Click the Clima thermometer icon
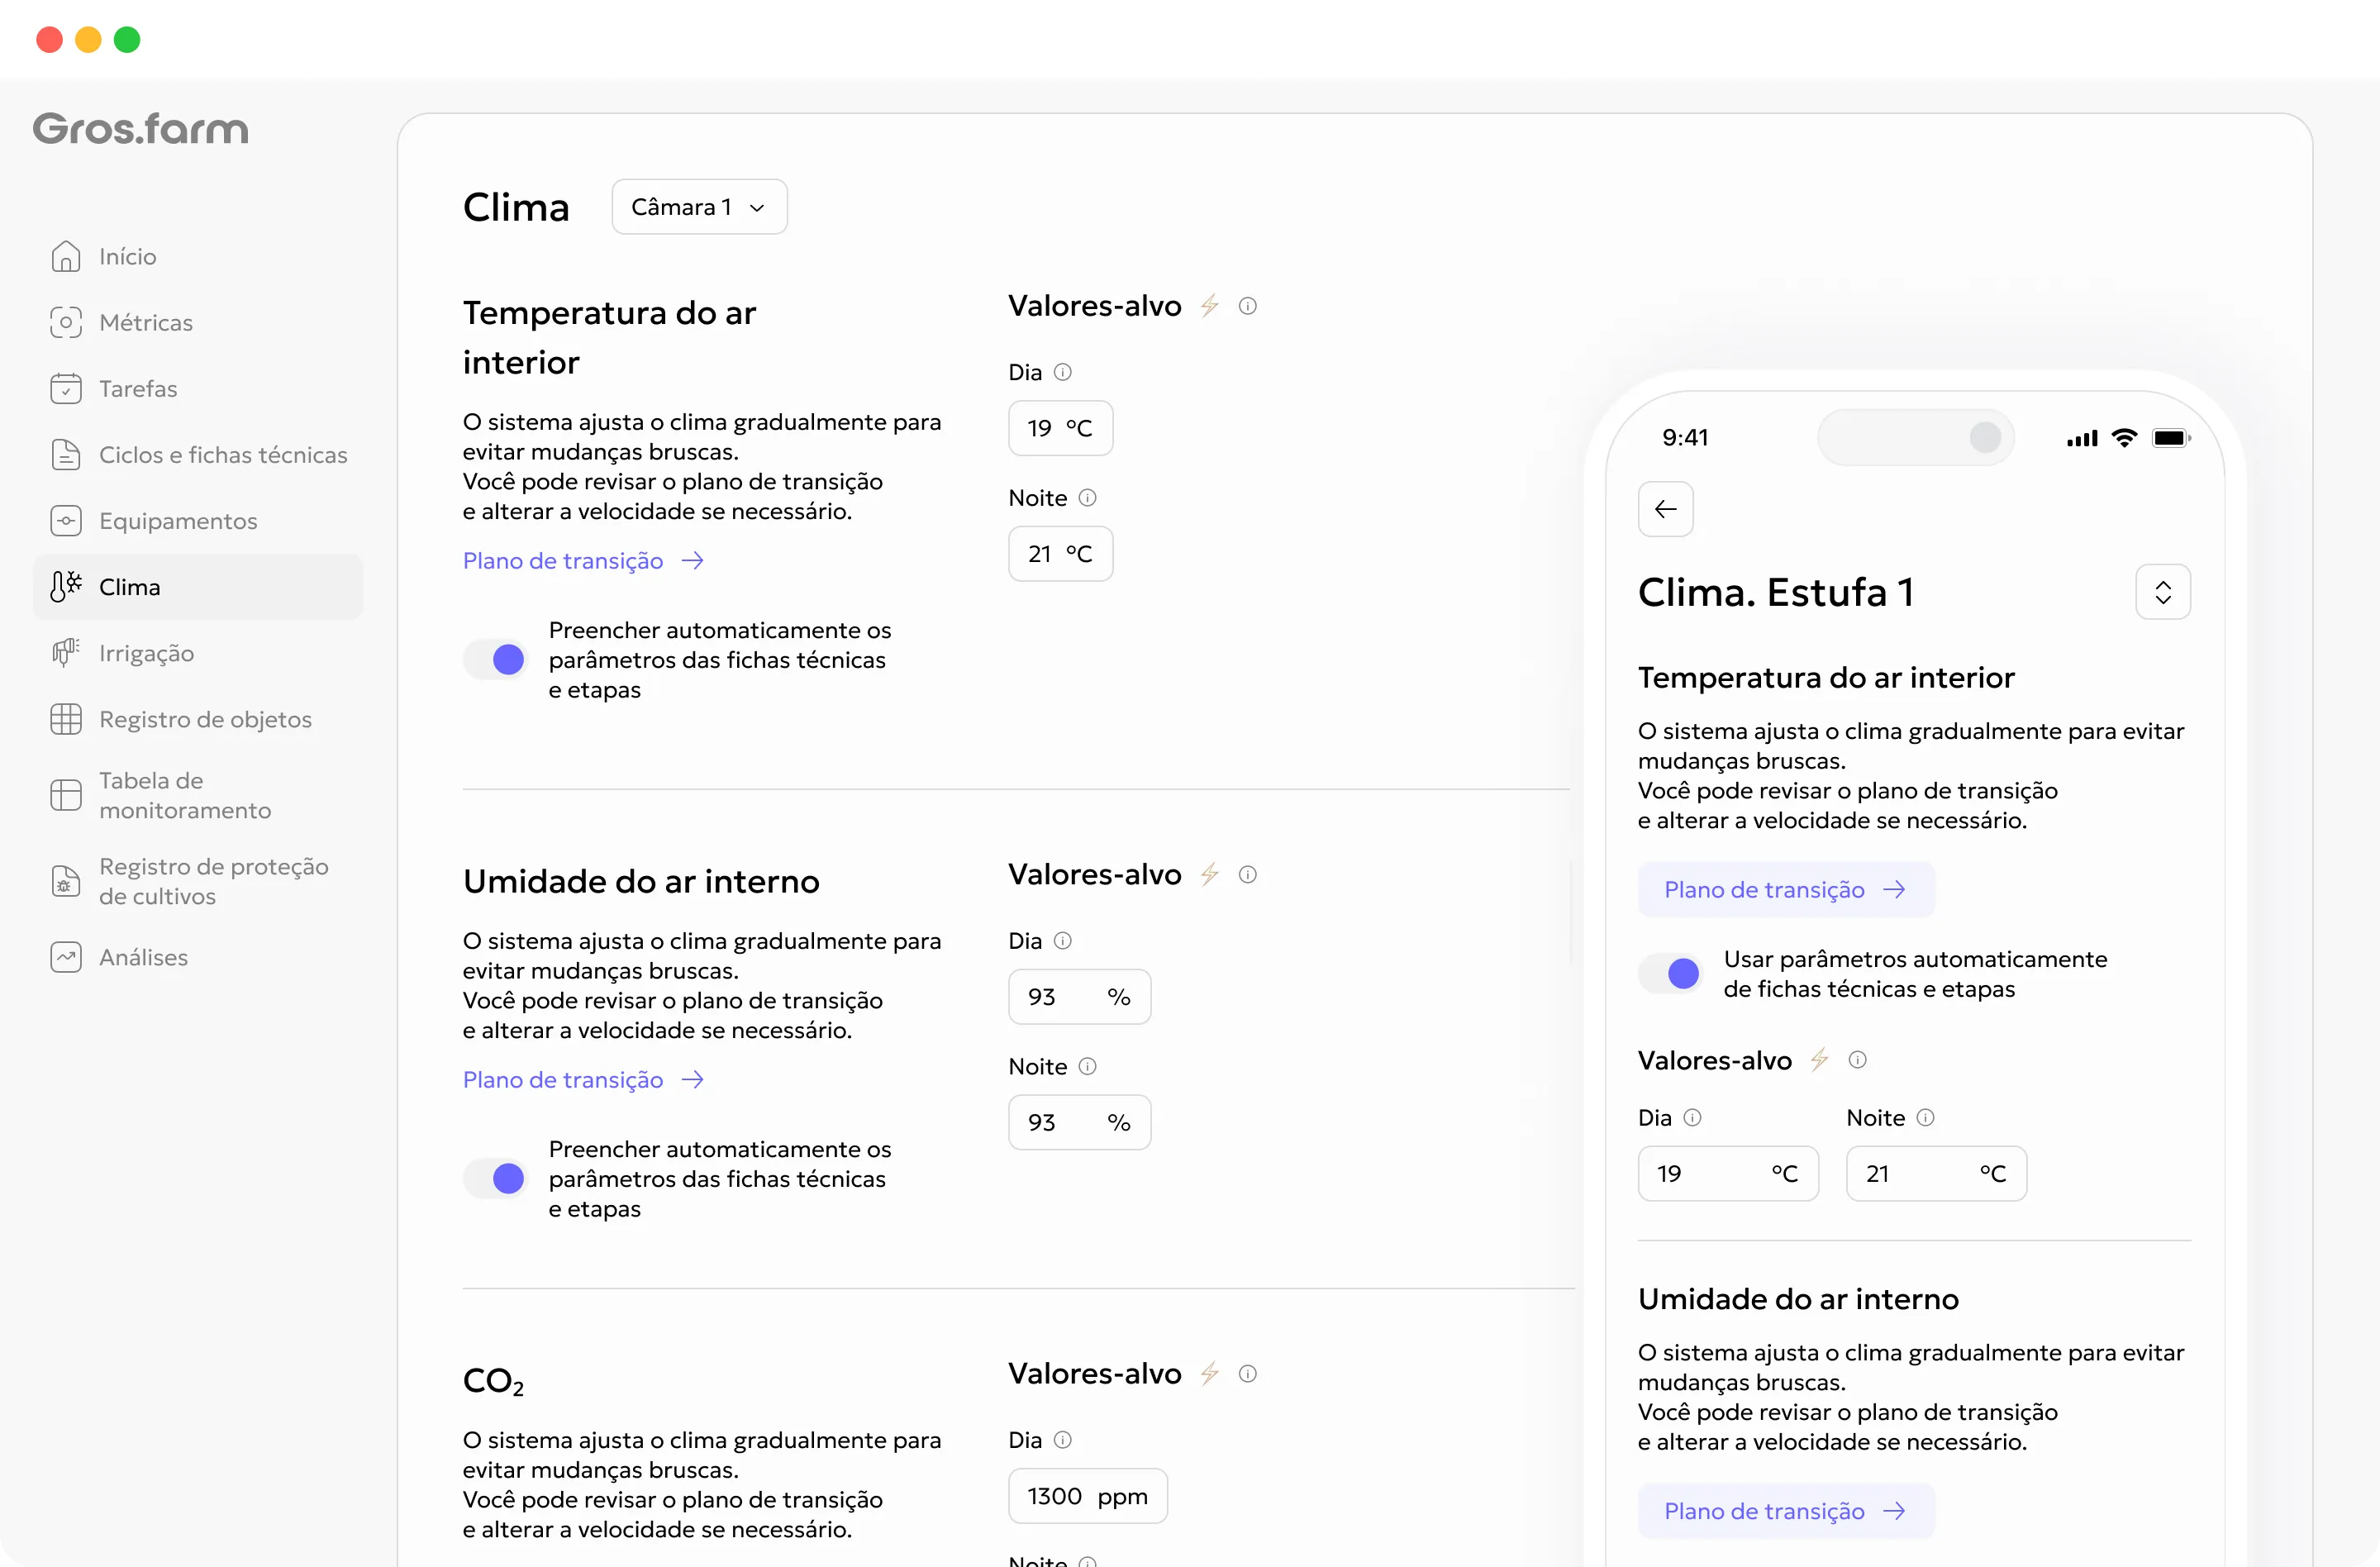 tap(66, 586)
